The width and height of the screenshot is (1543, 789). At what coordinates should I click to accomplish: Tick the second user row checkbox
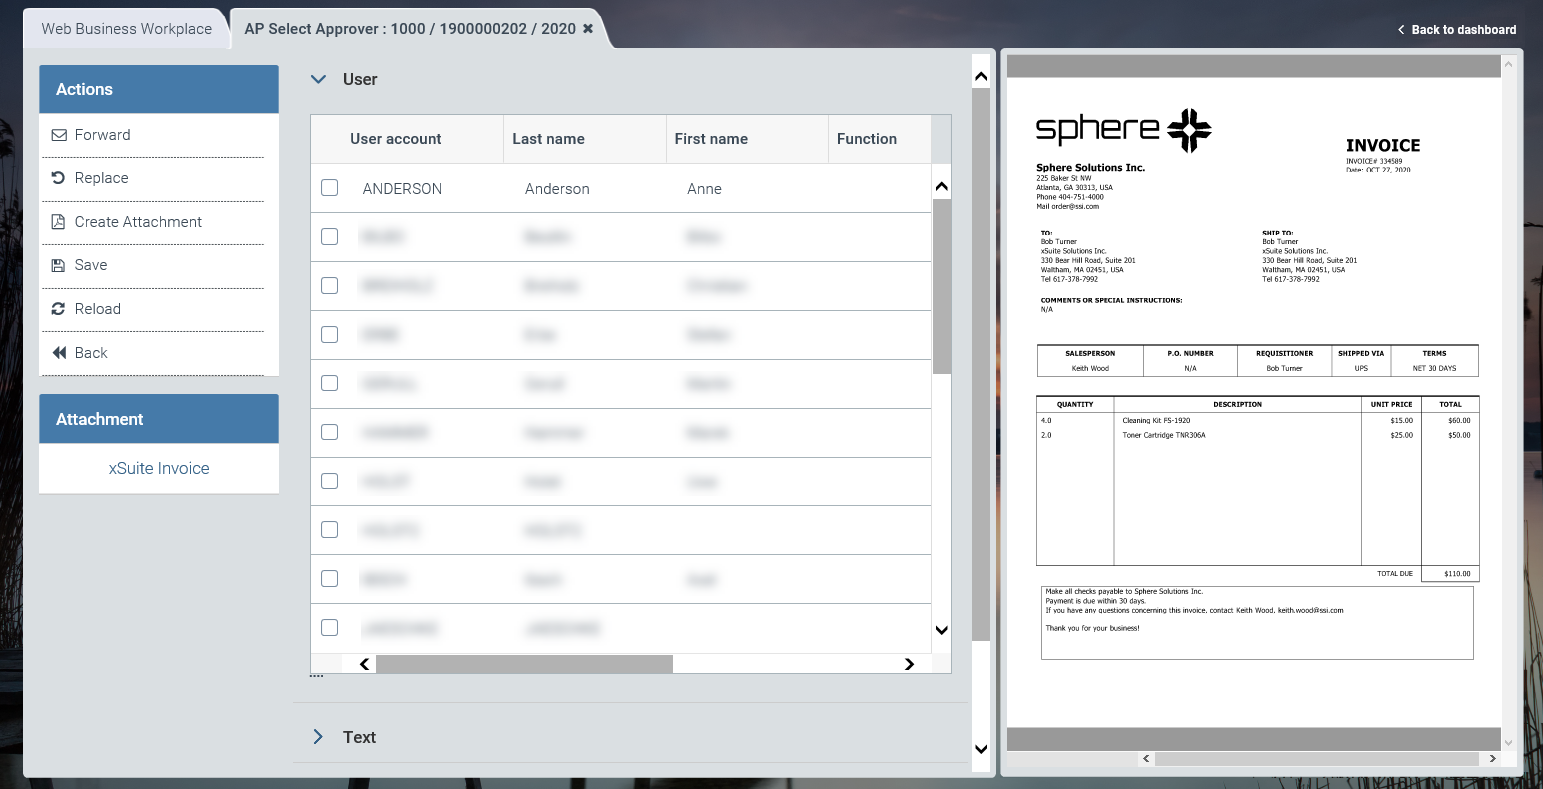[x=329, y=237]
